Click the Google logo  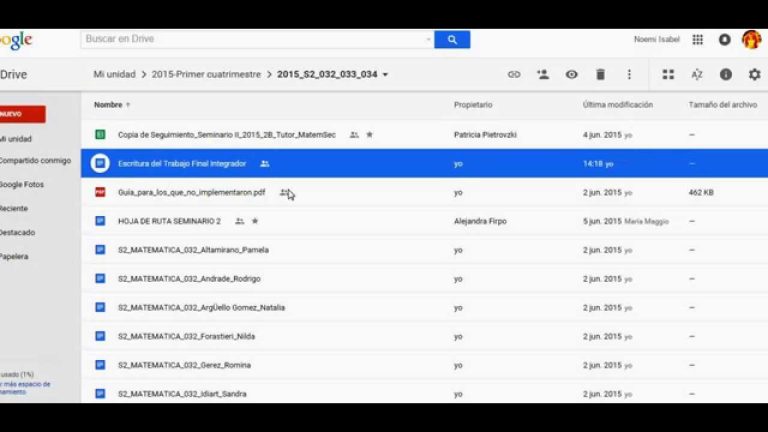point(16,40)
